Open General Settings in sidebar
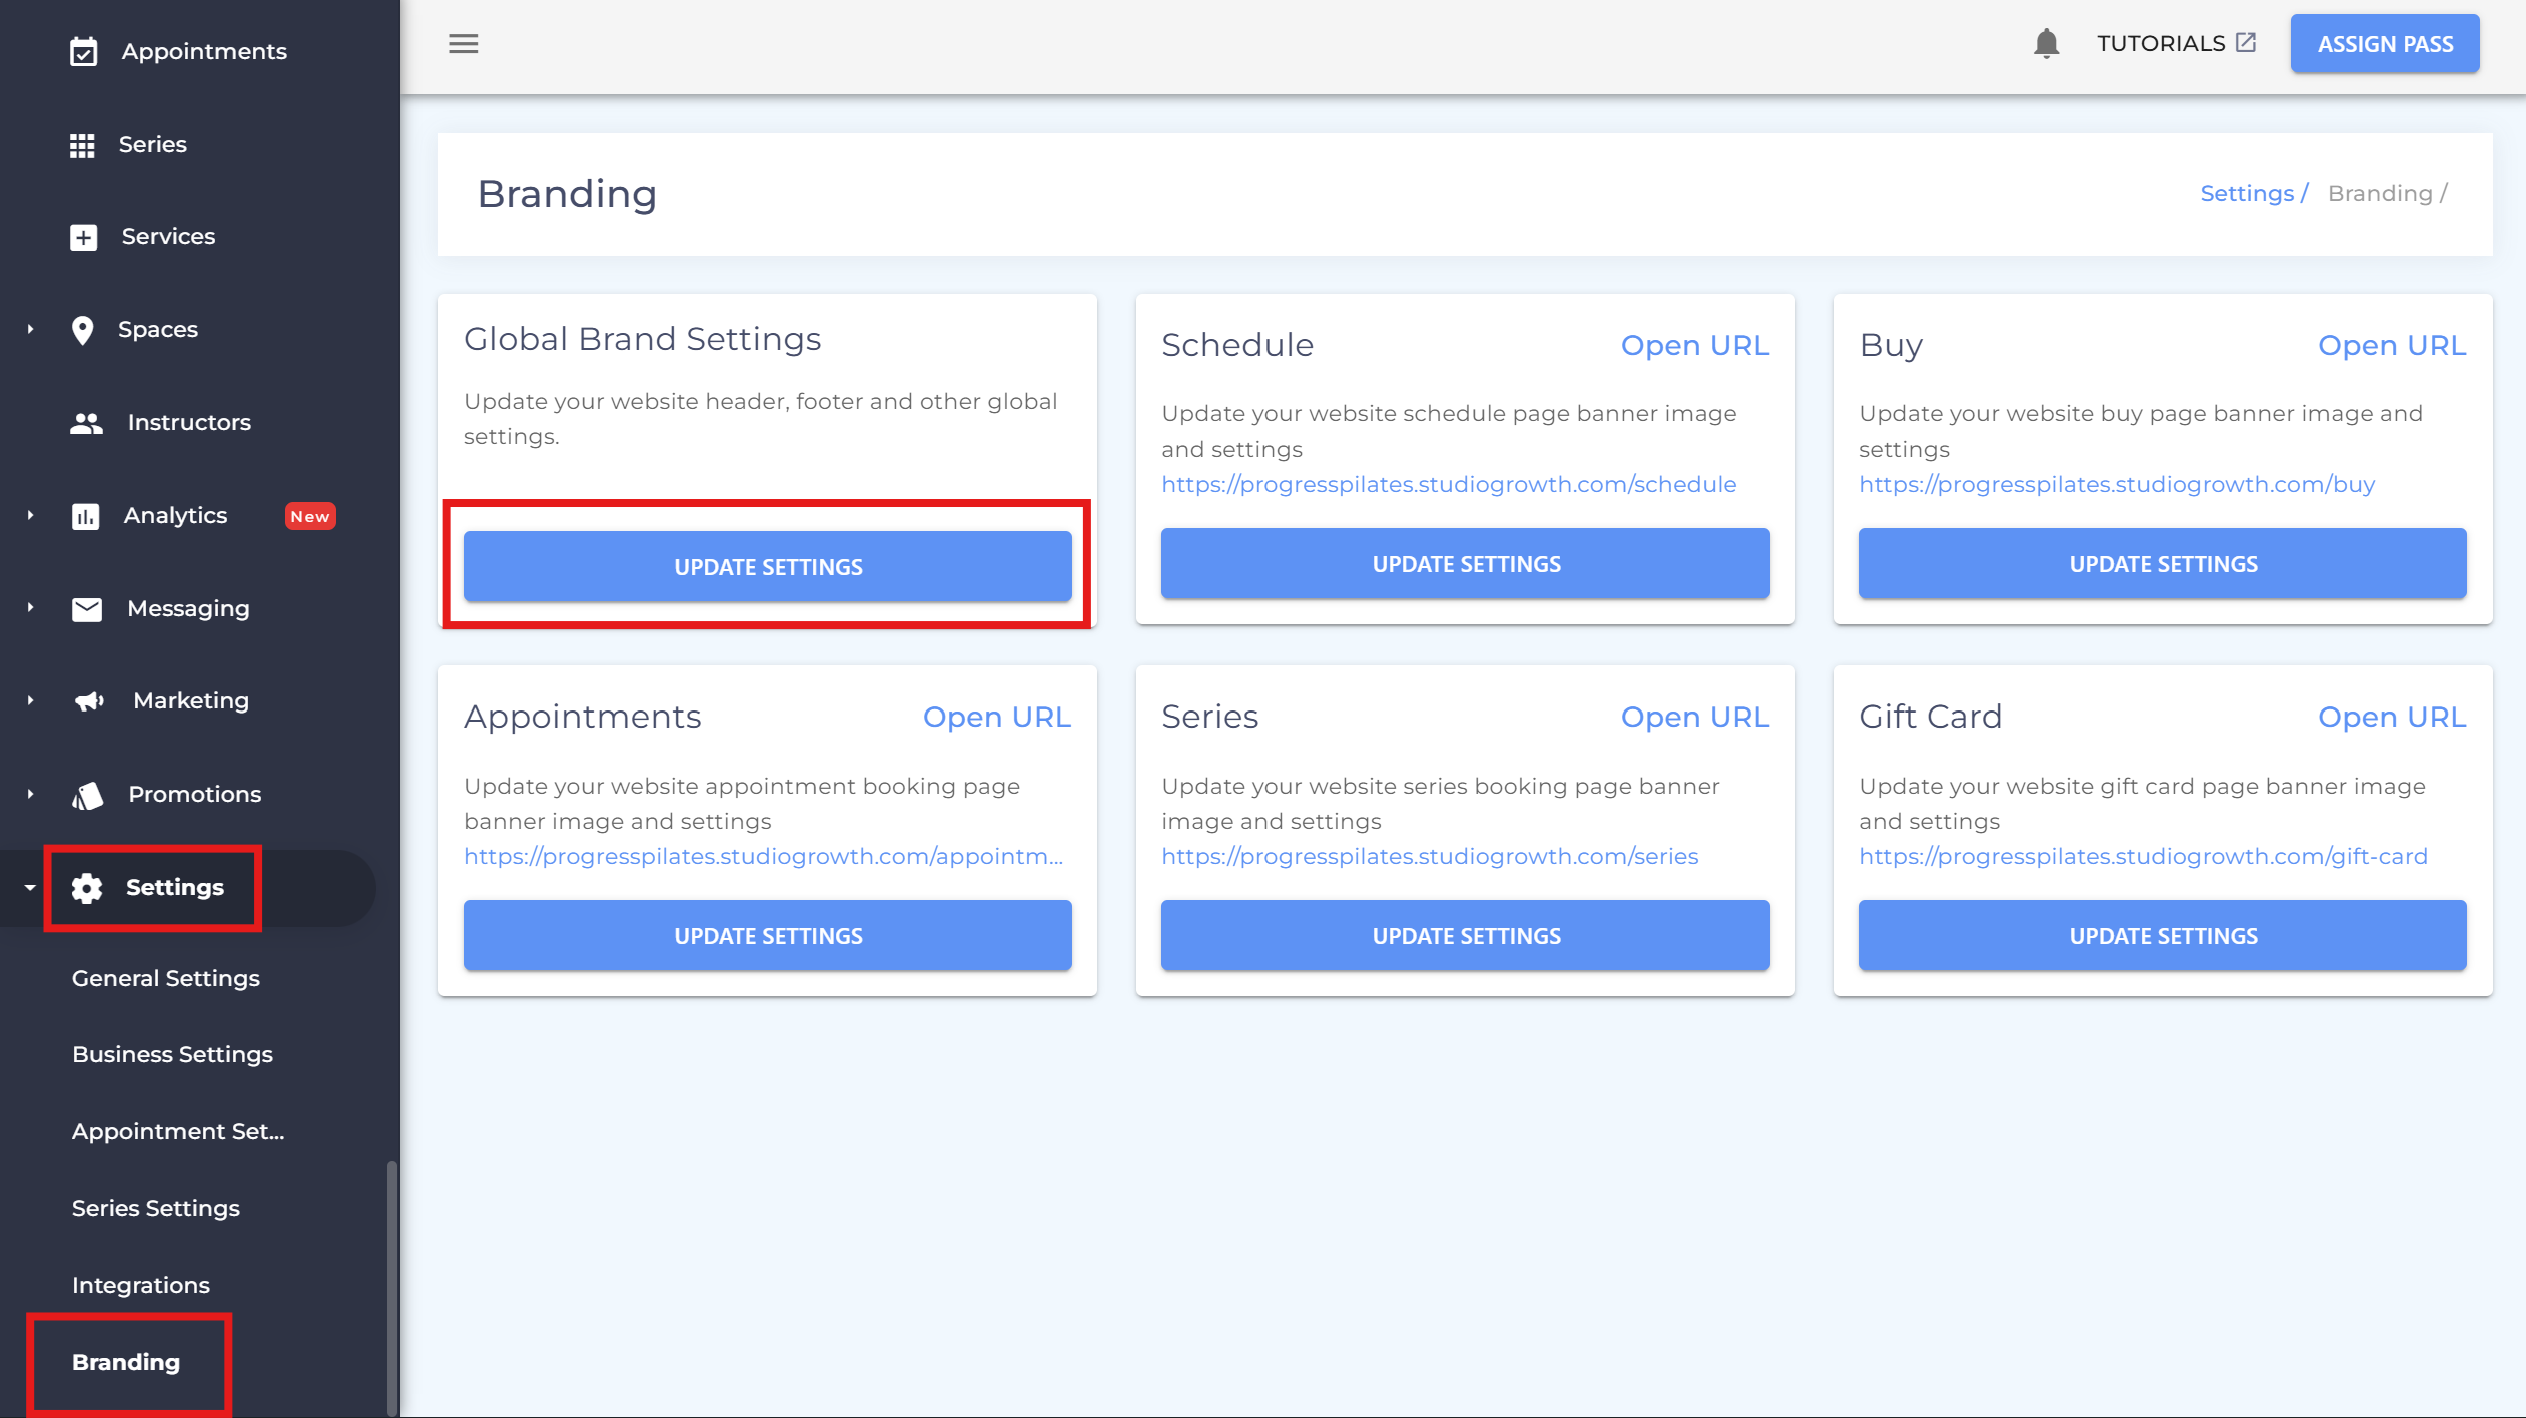This screenshot has height=1418, width=2526. pyautogui.click(x=166, y=978)
